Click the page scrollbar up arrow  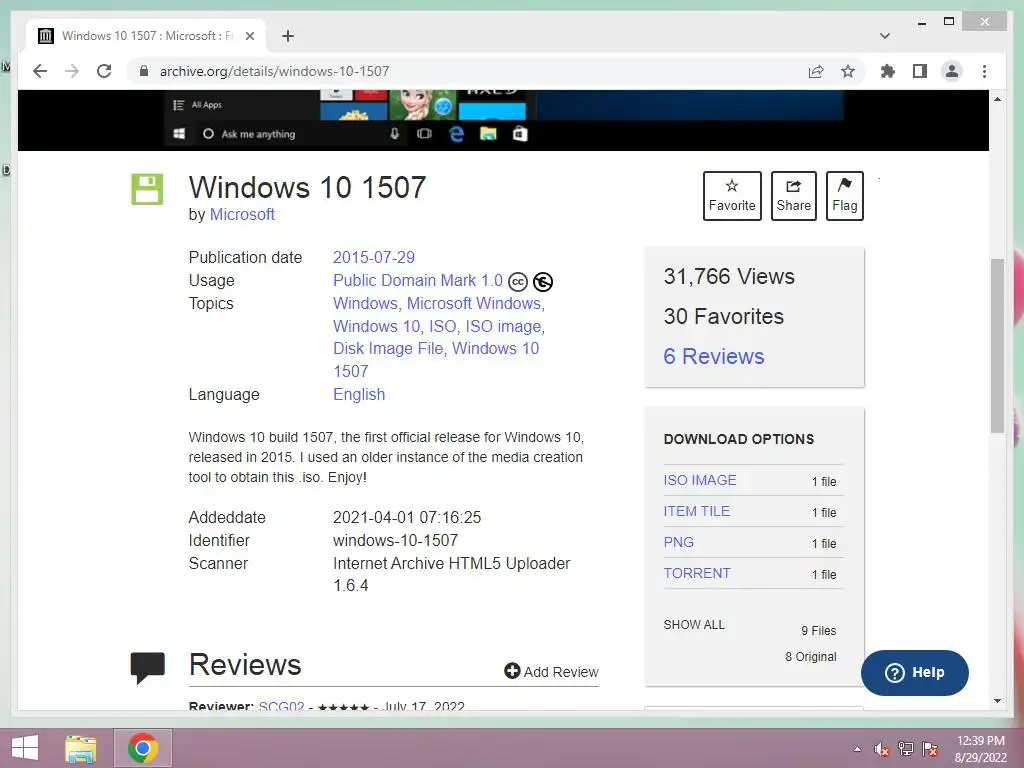click(x=997, y=99)
